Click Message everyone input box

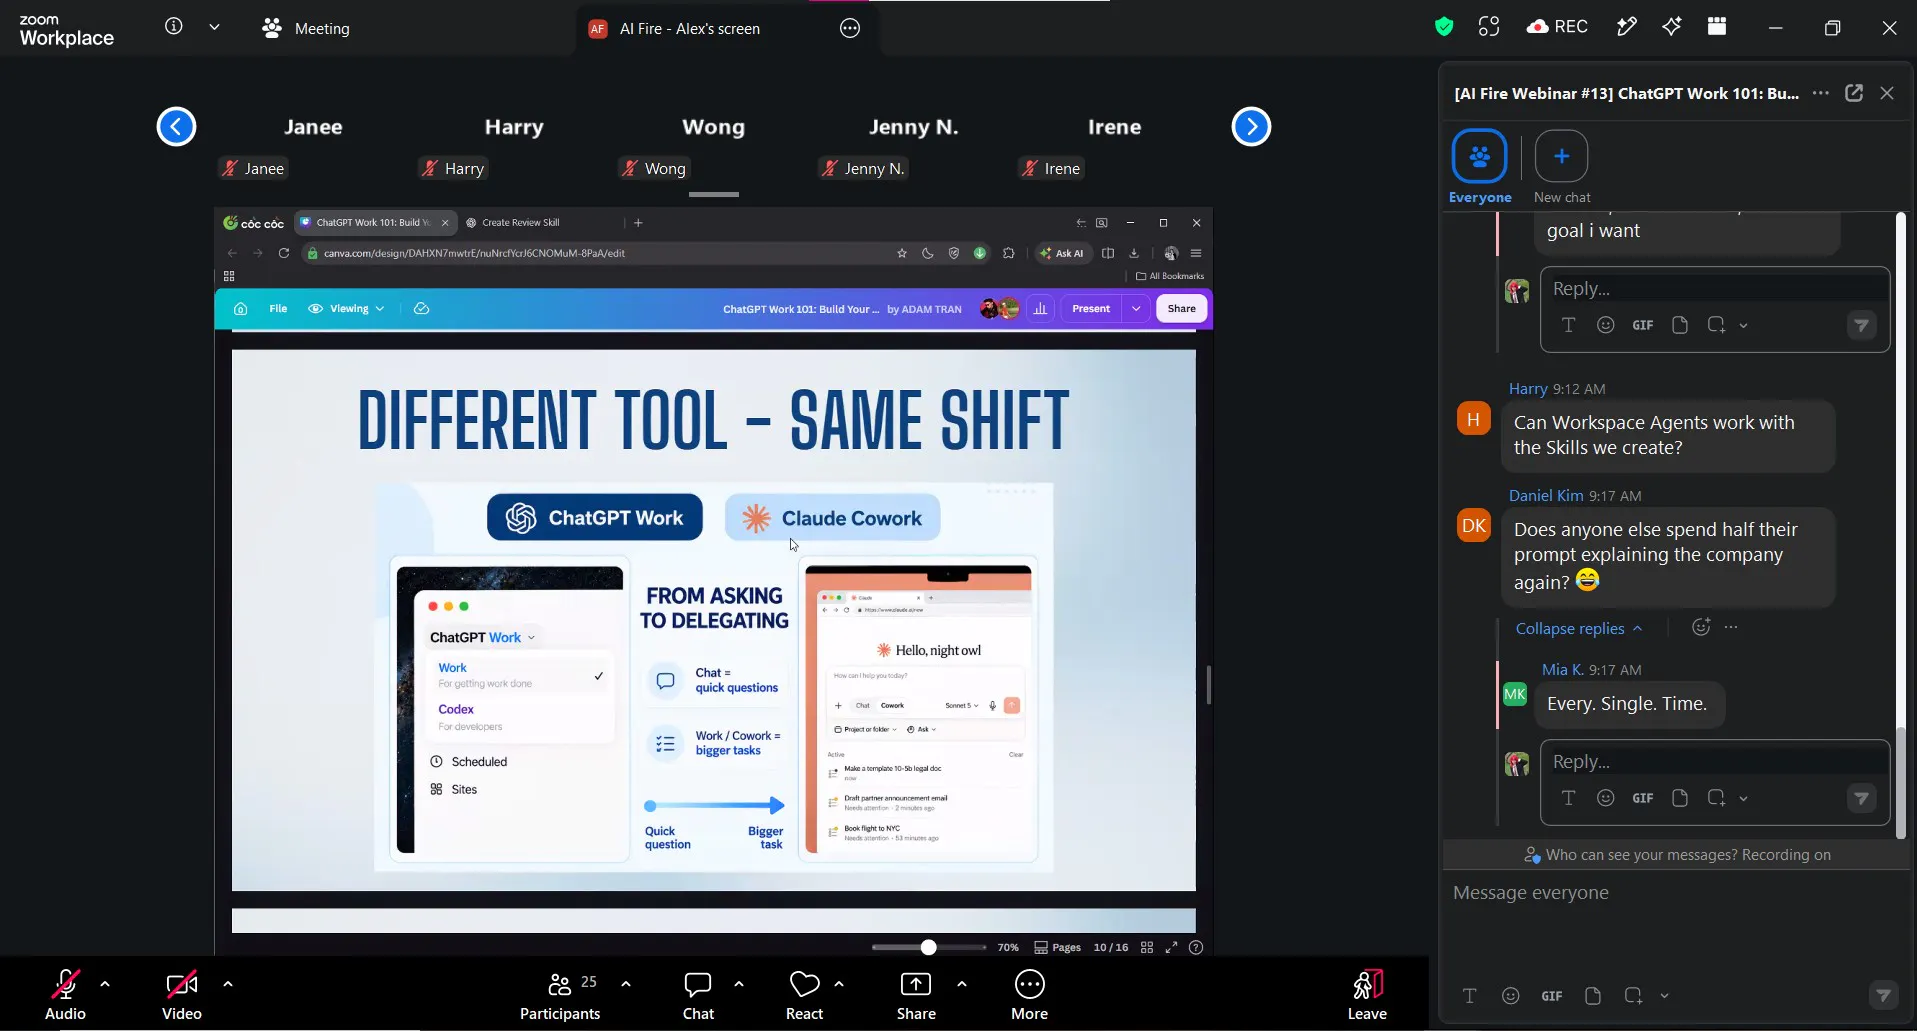pos(1675,893)
